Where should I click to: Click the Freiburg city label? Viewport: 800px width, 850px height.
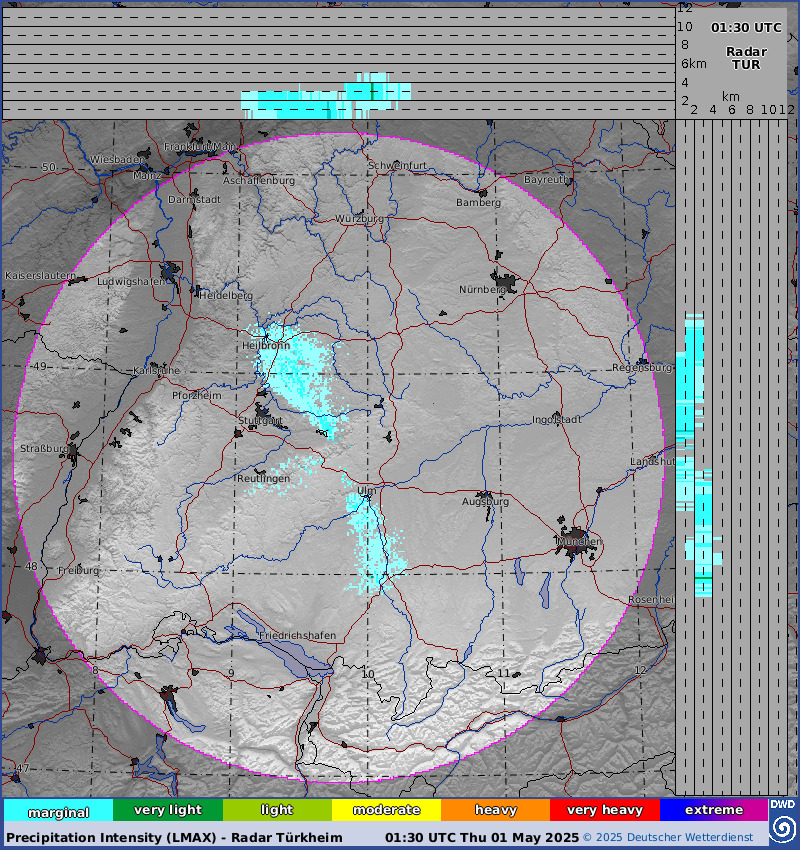point(79,570)
